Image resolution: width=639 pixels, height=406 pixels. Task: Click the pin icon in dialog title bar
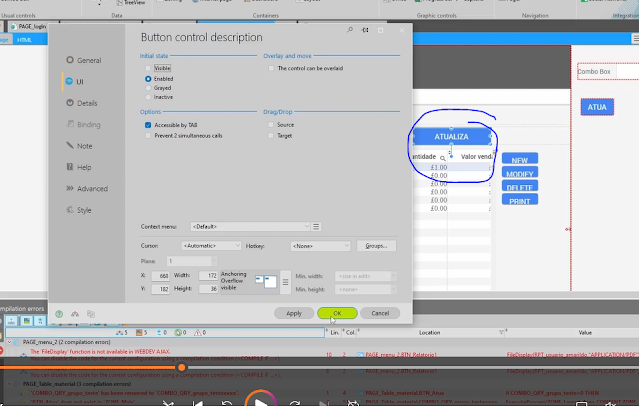point(365,30)
